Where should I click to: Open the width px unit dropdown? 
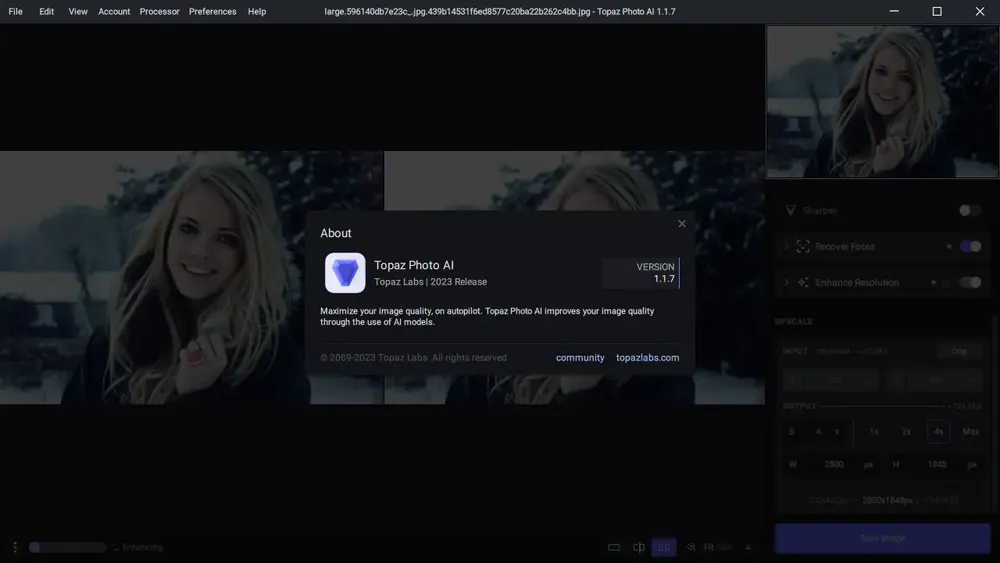pos(869,464)
